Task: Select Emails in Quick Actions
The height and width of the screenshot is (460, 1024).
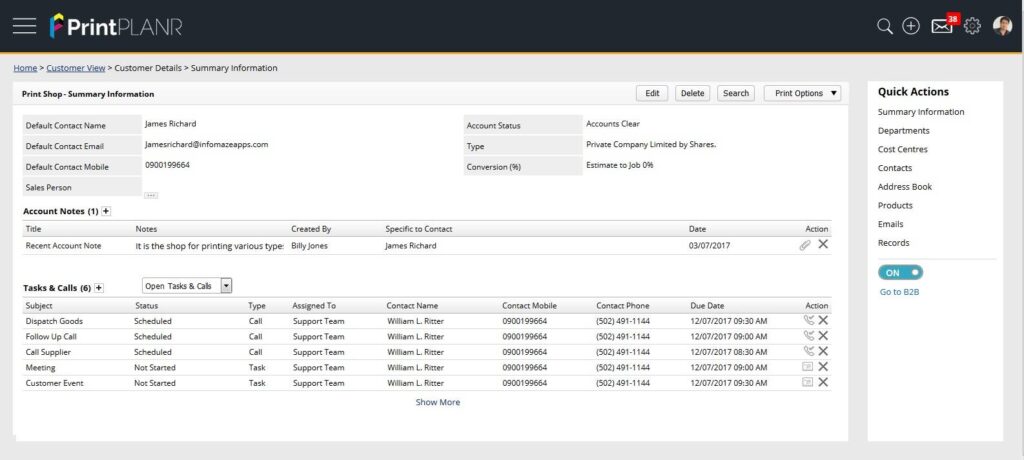Action: click(x=891, y=224)
